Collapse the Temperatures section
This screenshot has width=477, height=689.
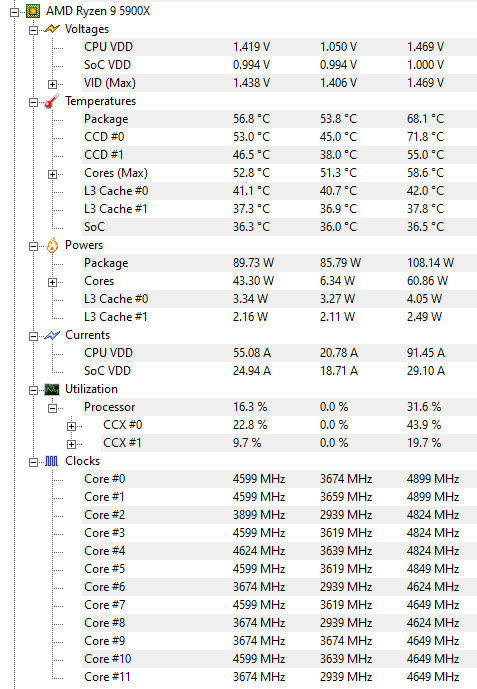pyautogui.click(x=33, y=102)
